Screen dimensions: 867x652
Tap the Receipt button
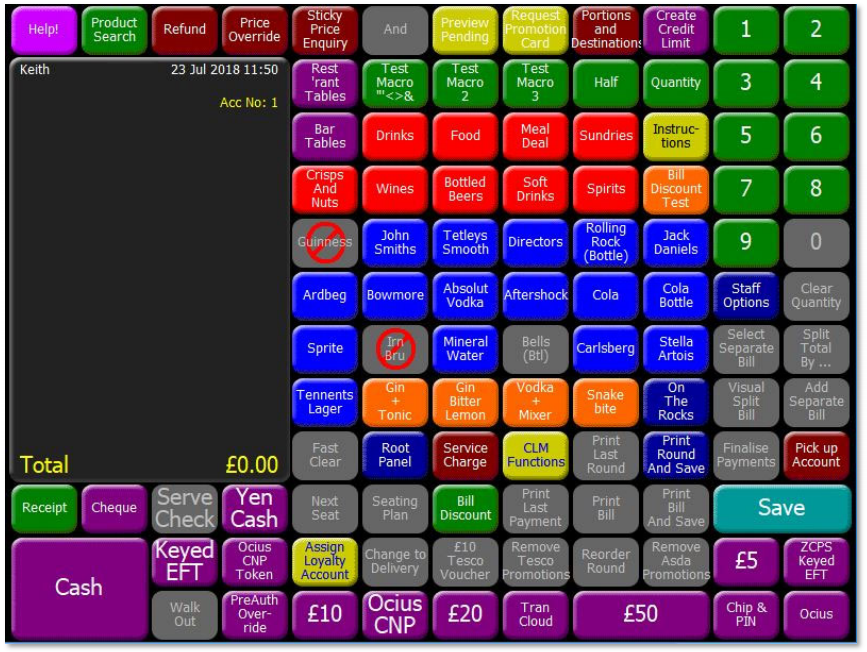pyautogui.click(x=44, y=508)
